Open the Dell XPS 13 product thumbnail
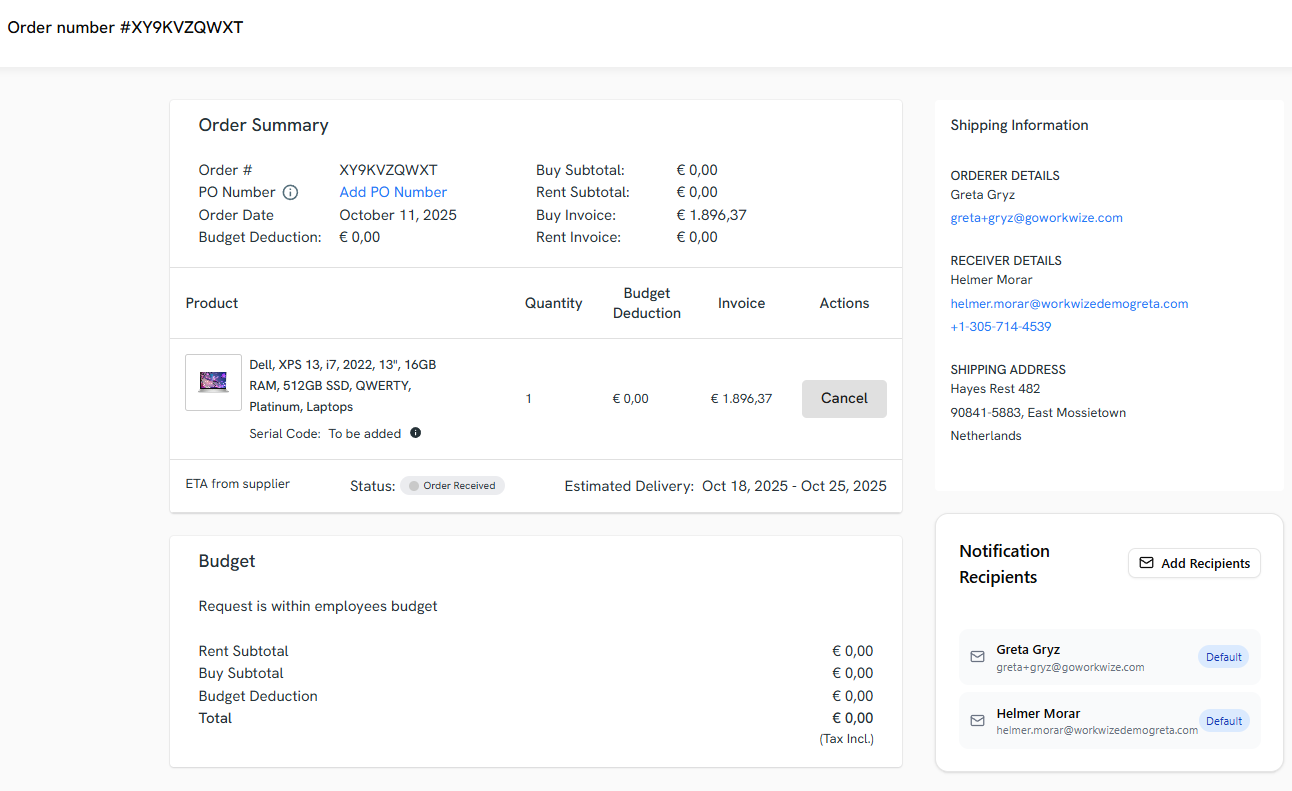The image size is (1292, 791). click(213, 382)
